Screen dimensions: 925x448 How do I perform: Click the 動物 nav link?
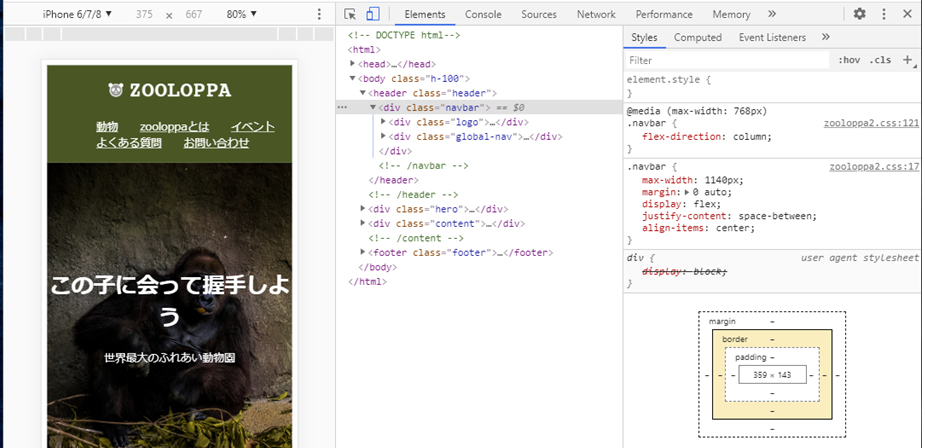coord(107,127)
